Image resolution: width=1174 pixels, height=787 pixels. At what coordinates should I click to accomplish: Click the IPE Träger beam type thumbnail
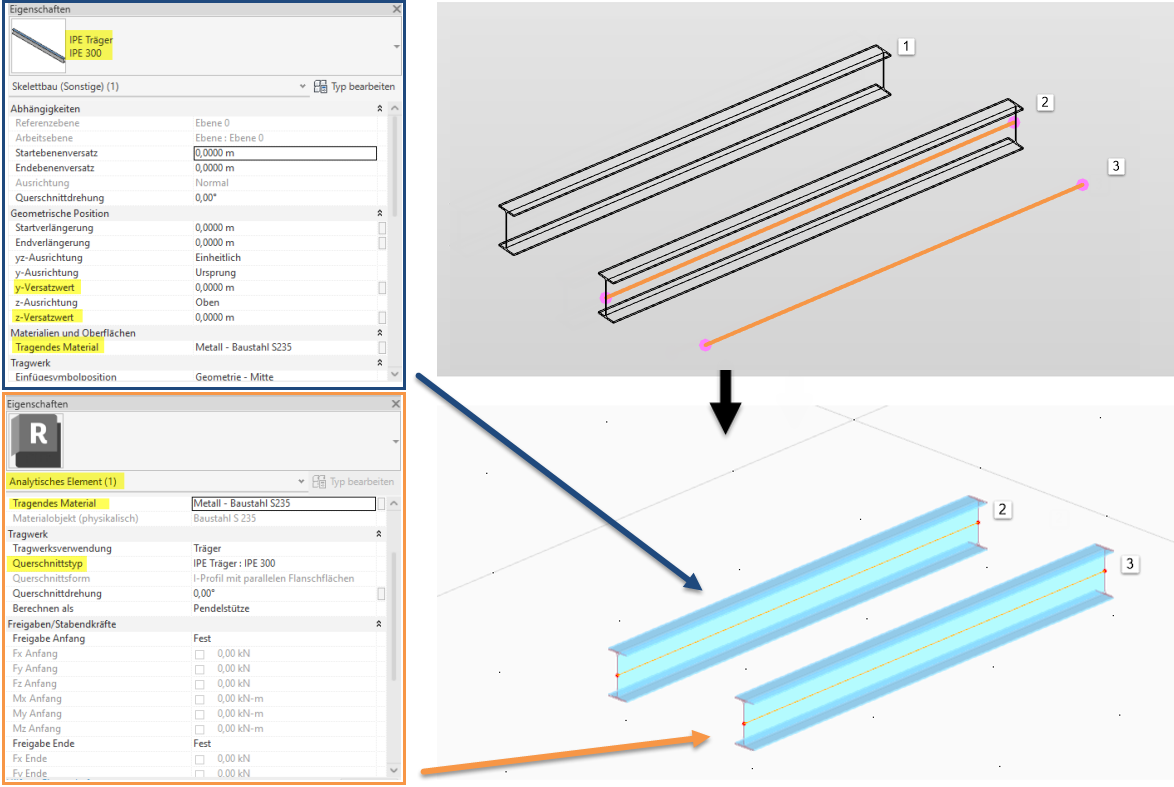38,46
